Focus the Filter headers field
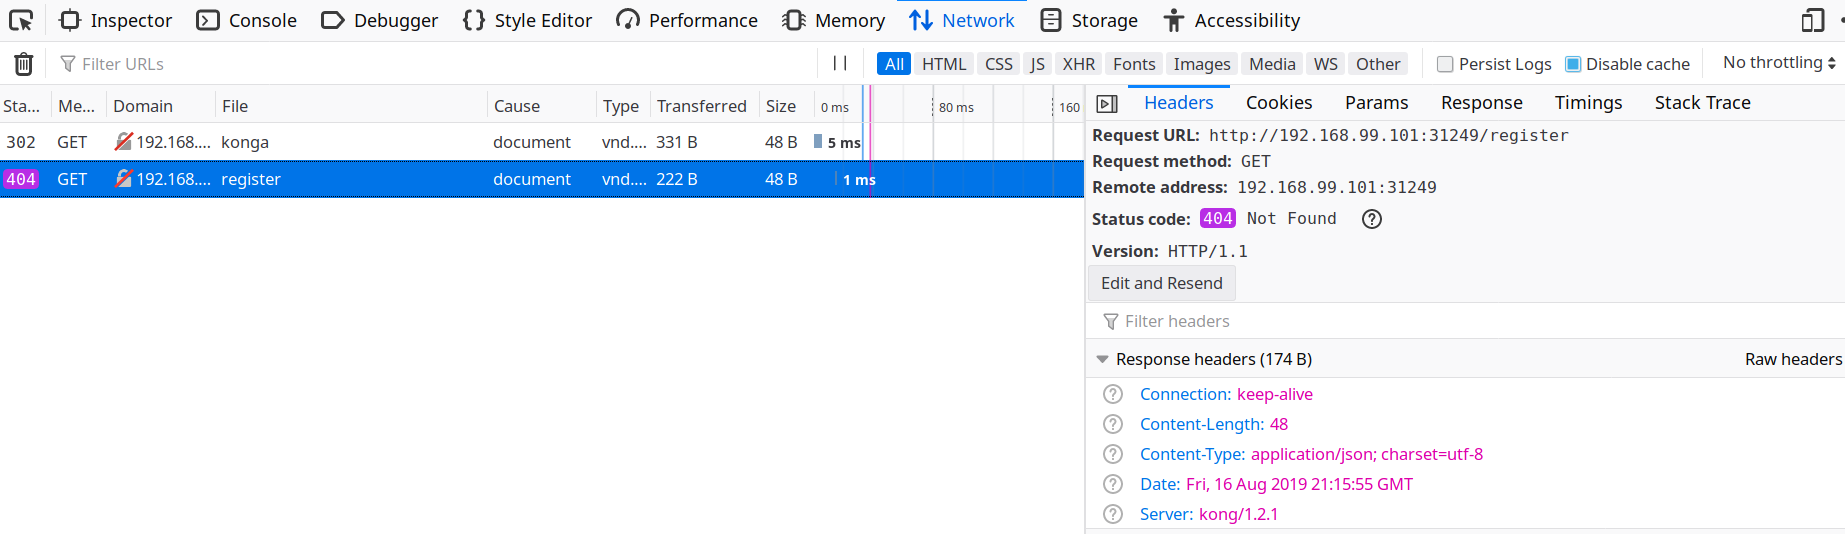This screenshot has width=1845, height=534. [x=1465, y=321]
